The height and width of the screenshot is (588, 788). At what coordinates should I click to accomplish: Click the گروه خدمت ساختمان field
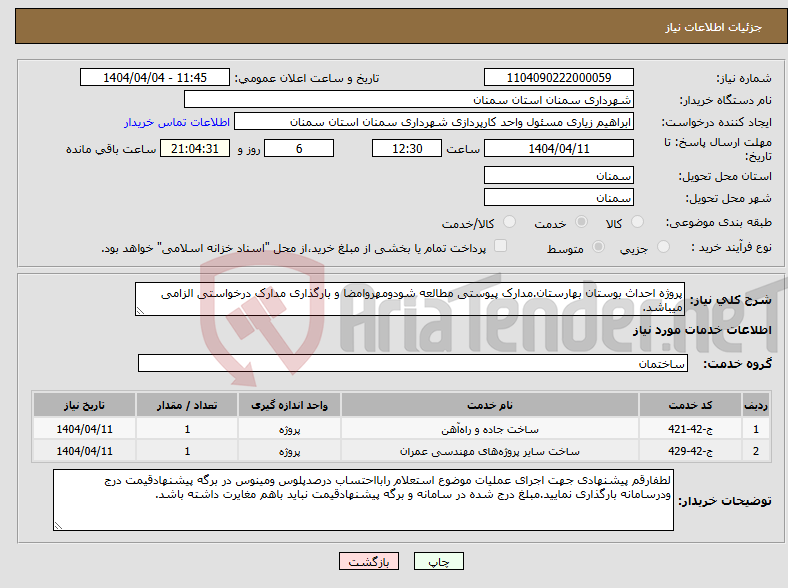tap(413, 363)
